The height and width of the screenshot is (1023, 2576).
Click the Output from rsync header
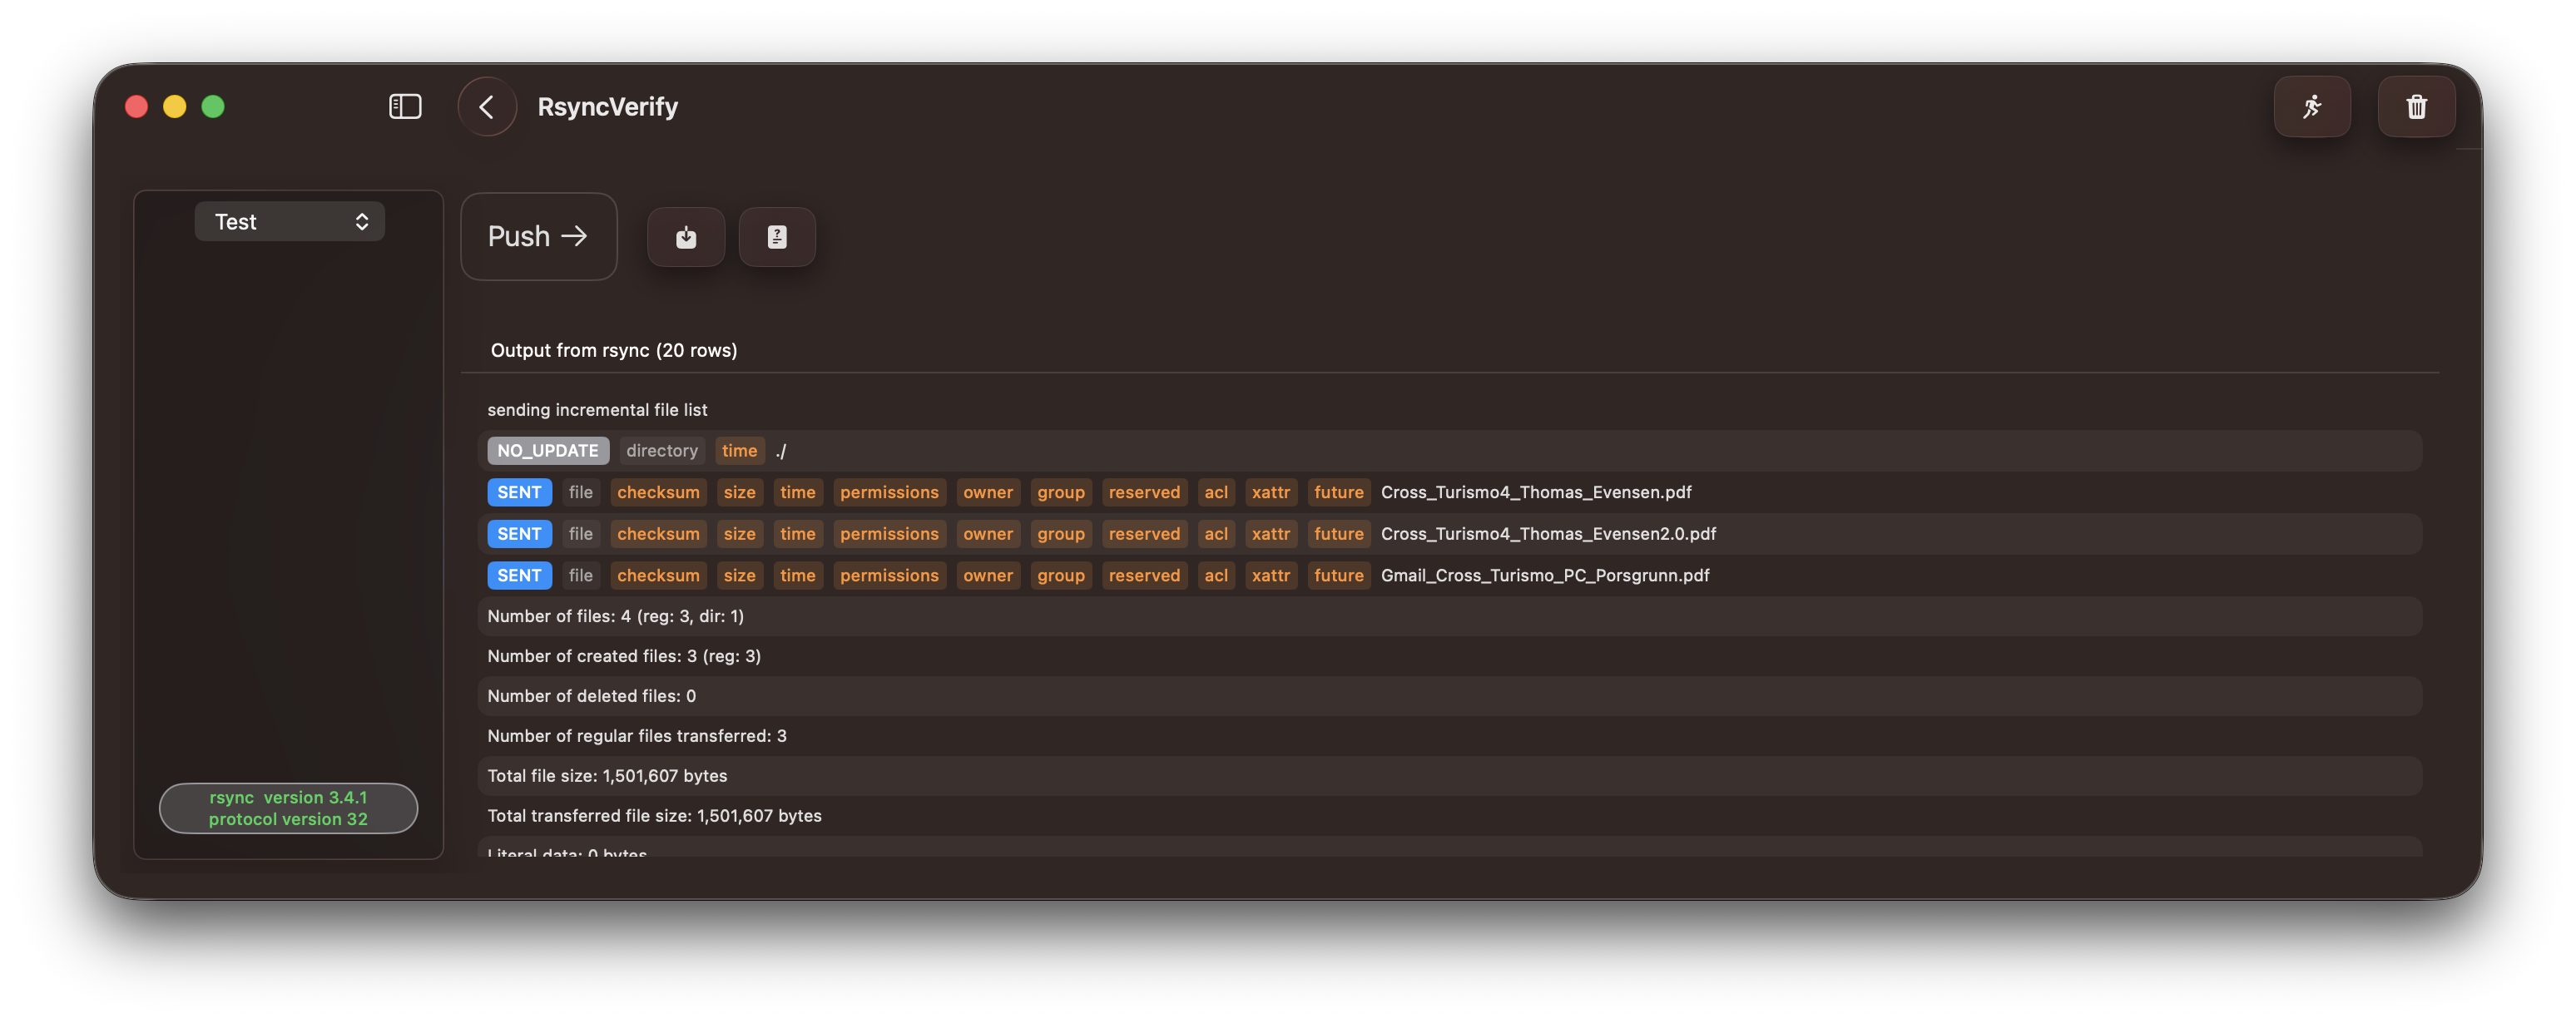613,350
